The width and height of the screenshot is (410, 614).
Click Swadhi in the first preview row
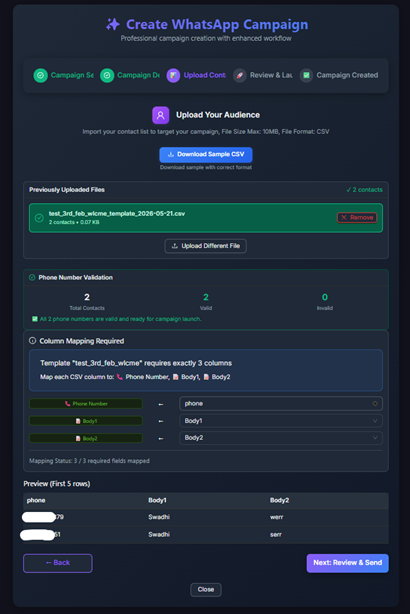pos(159,517)
